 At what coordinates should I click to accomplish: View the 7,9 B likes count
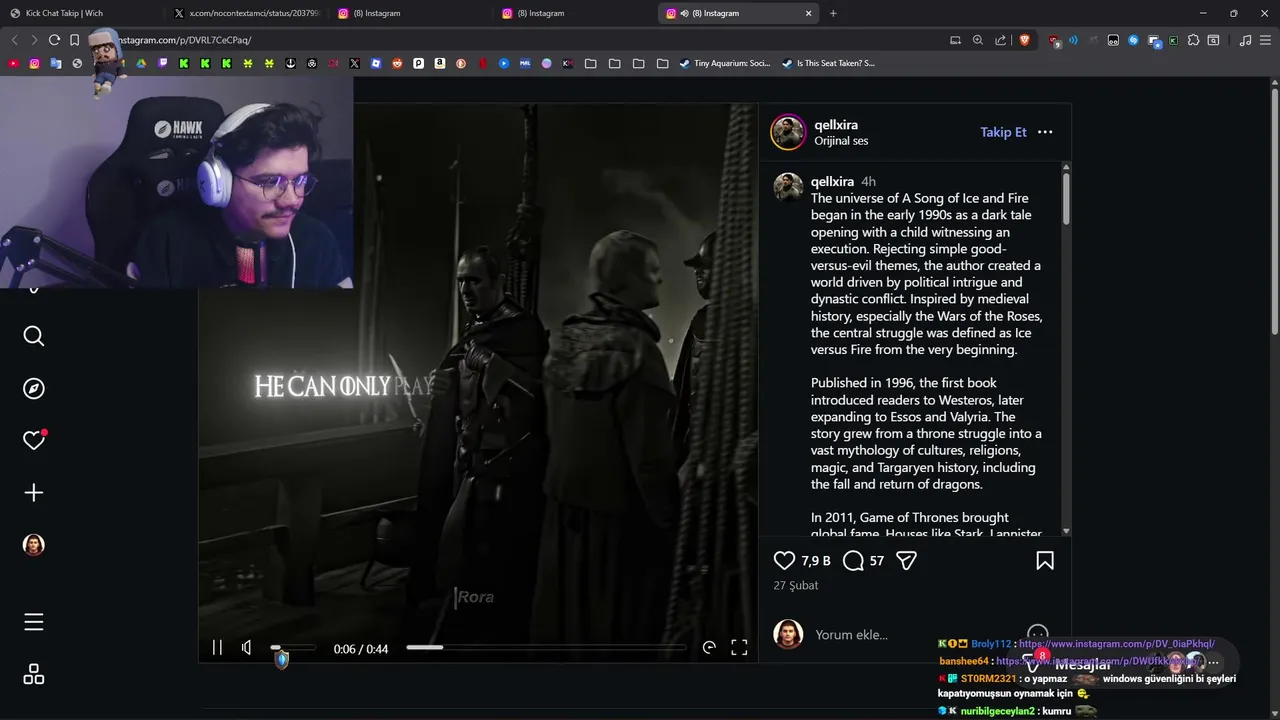816,561
